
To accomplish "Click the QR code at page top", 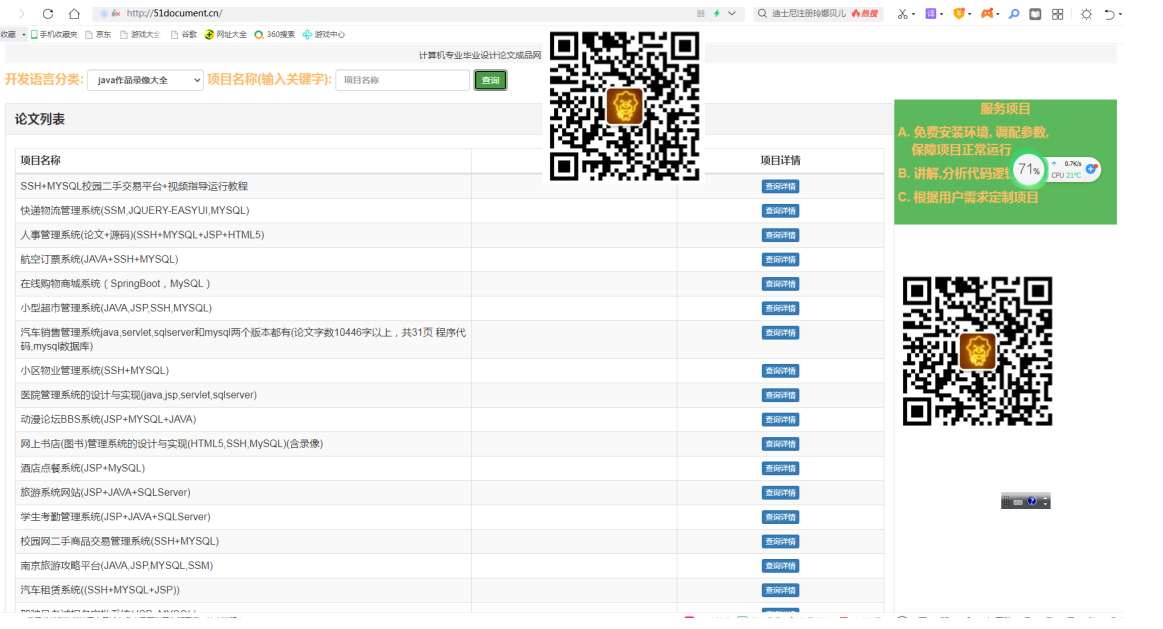I will (x=625, y=106).
